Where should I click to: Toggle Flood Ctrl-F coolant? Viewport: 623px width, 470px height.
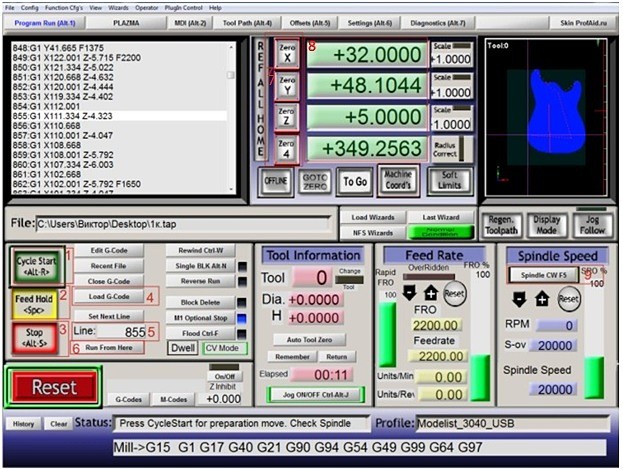pos(201,333)
